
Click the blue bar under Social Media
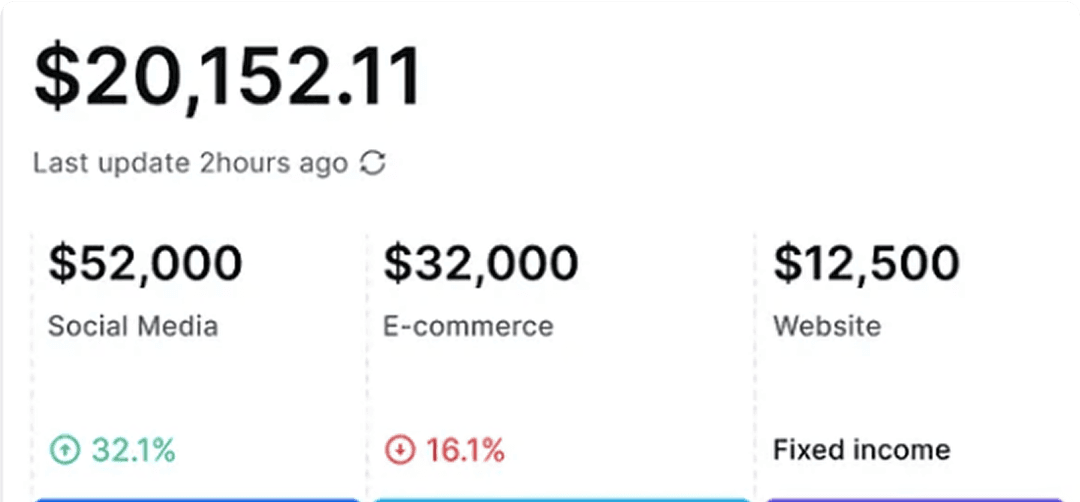pos(196,498)
